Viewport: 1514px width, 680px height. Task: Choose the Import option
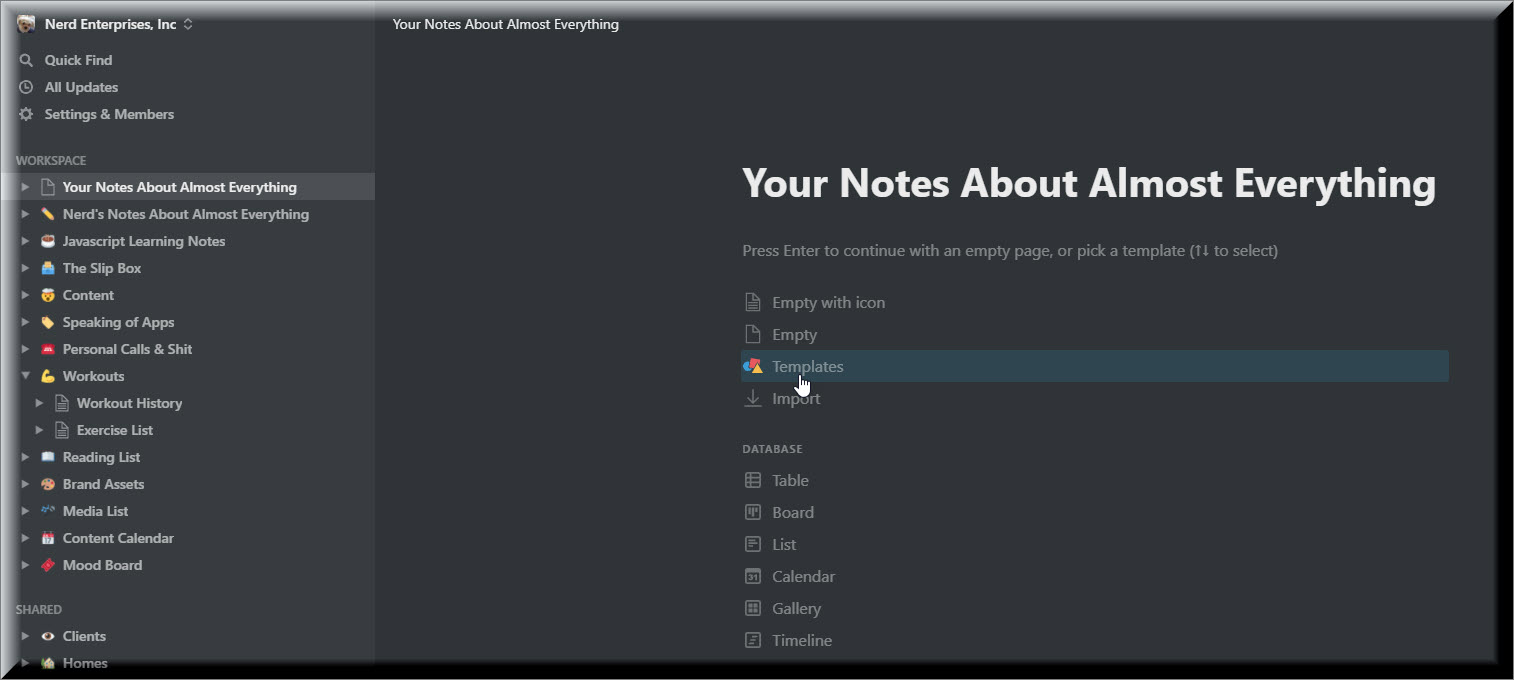pos(796,398)
